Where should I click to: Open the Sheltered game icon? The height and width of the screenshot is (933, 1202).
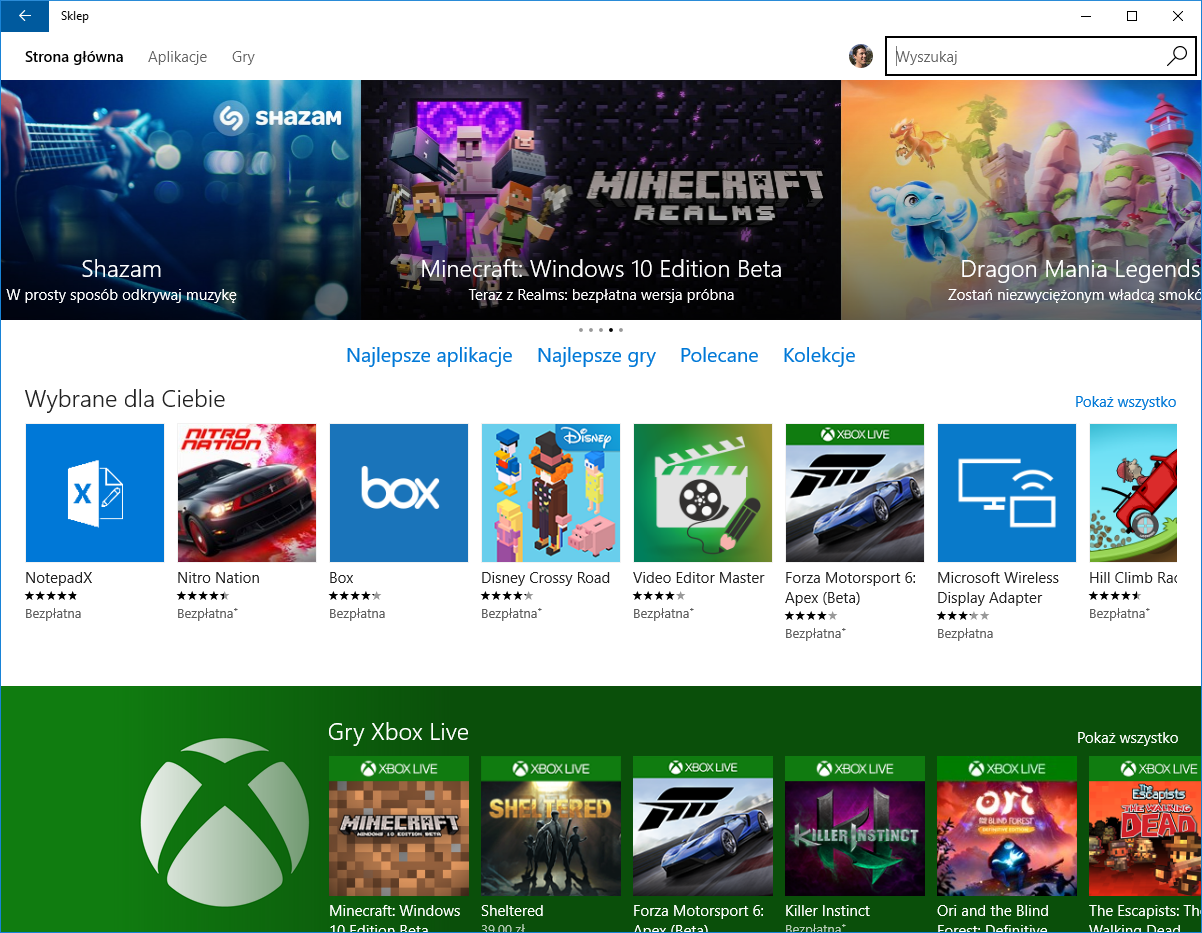click(551, 826)
